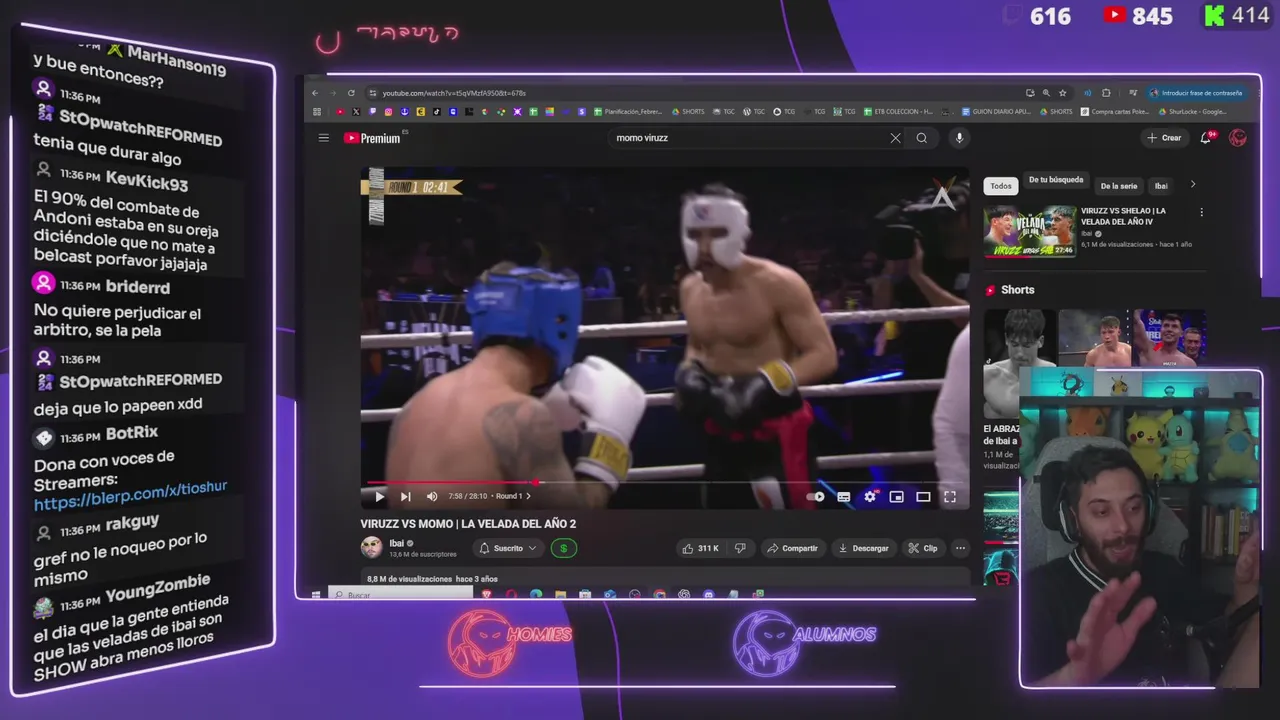Mute the video volume
Image resolution: width=1280 pixels, height=720 pixels.
pos(432,496)
